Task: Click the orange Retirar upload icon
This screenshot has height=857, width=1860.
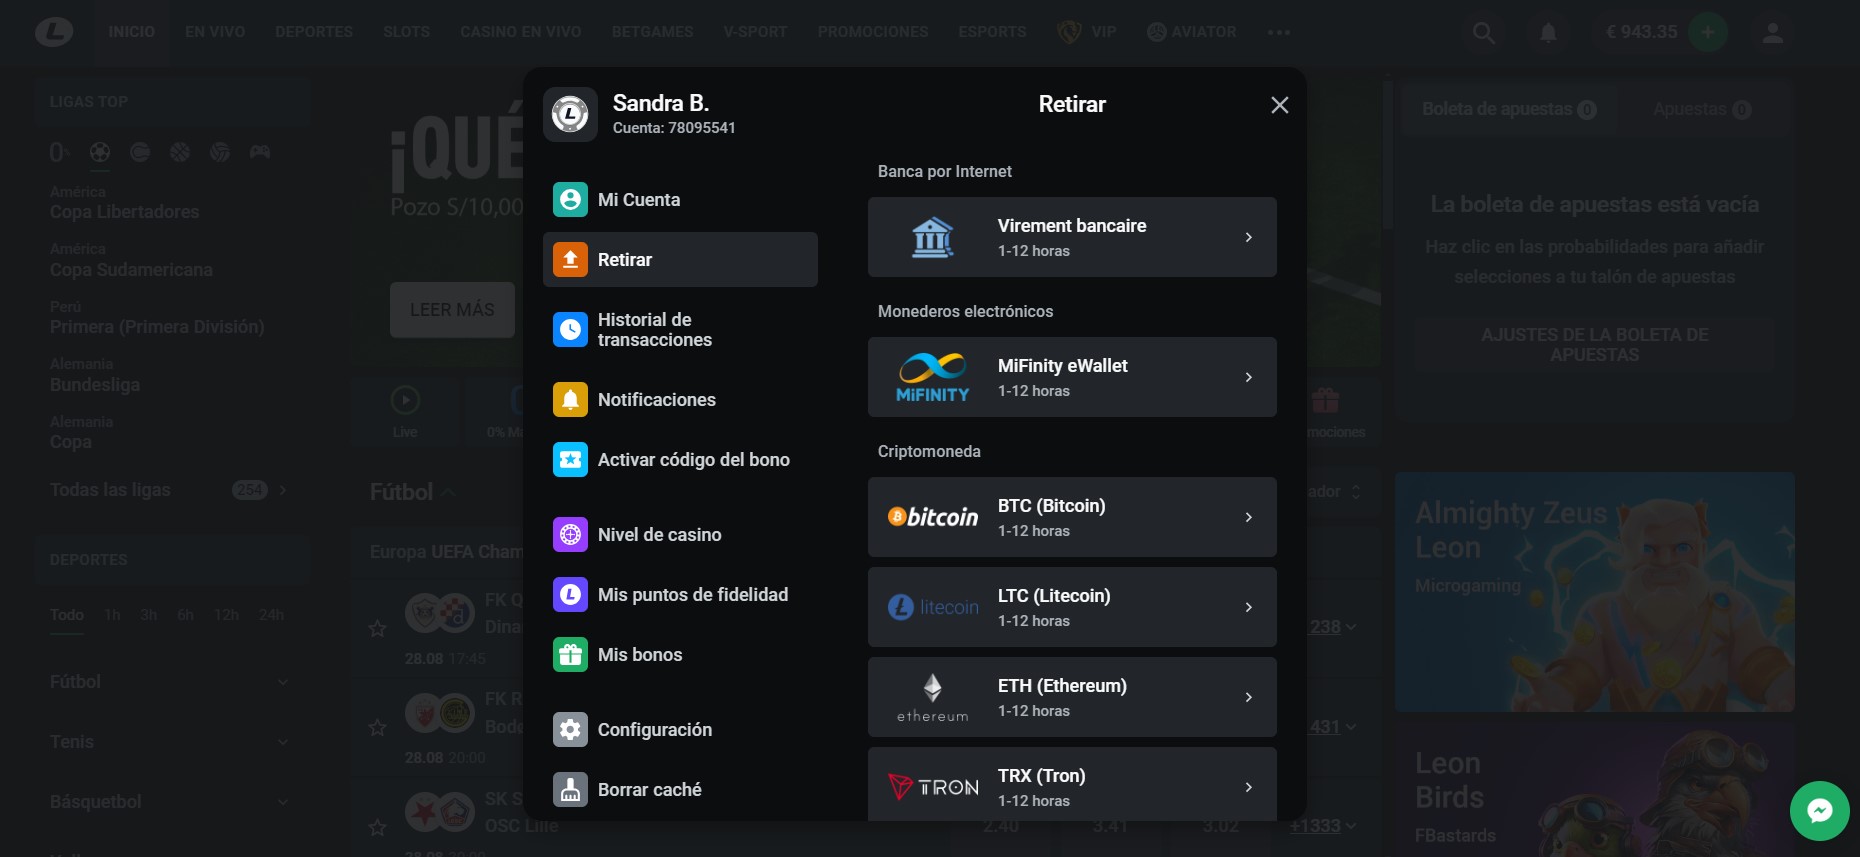Action: pyautogui.click(x=570, y=260)
